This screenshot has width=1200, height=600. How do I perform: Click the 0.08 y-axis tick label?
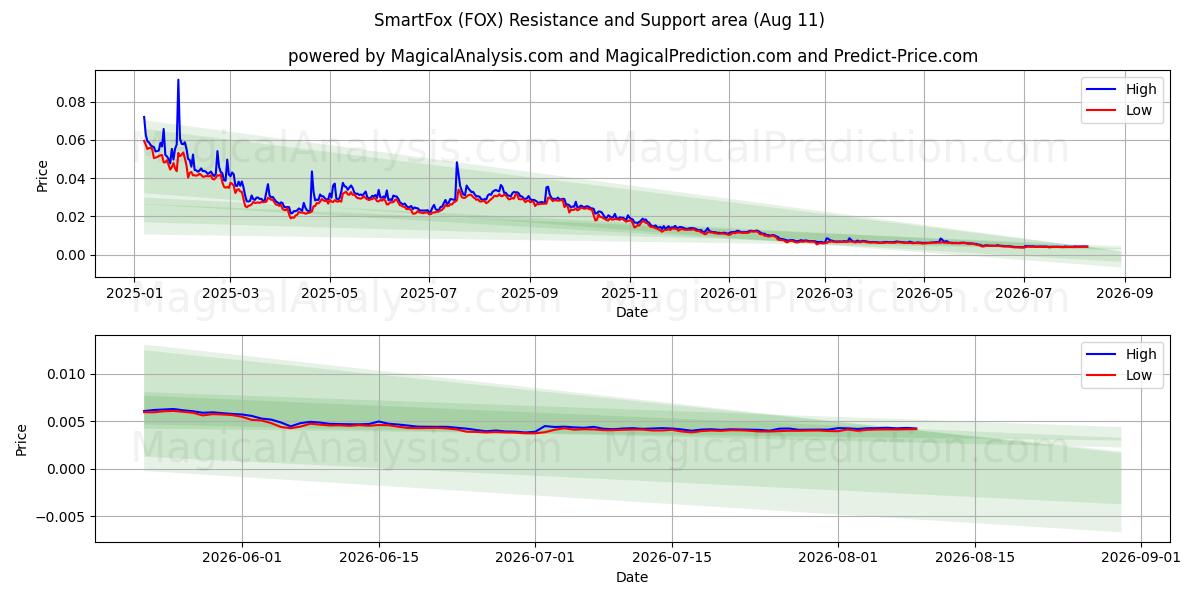coord(71,102)
